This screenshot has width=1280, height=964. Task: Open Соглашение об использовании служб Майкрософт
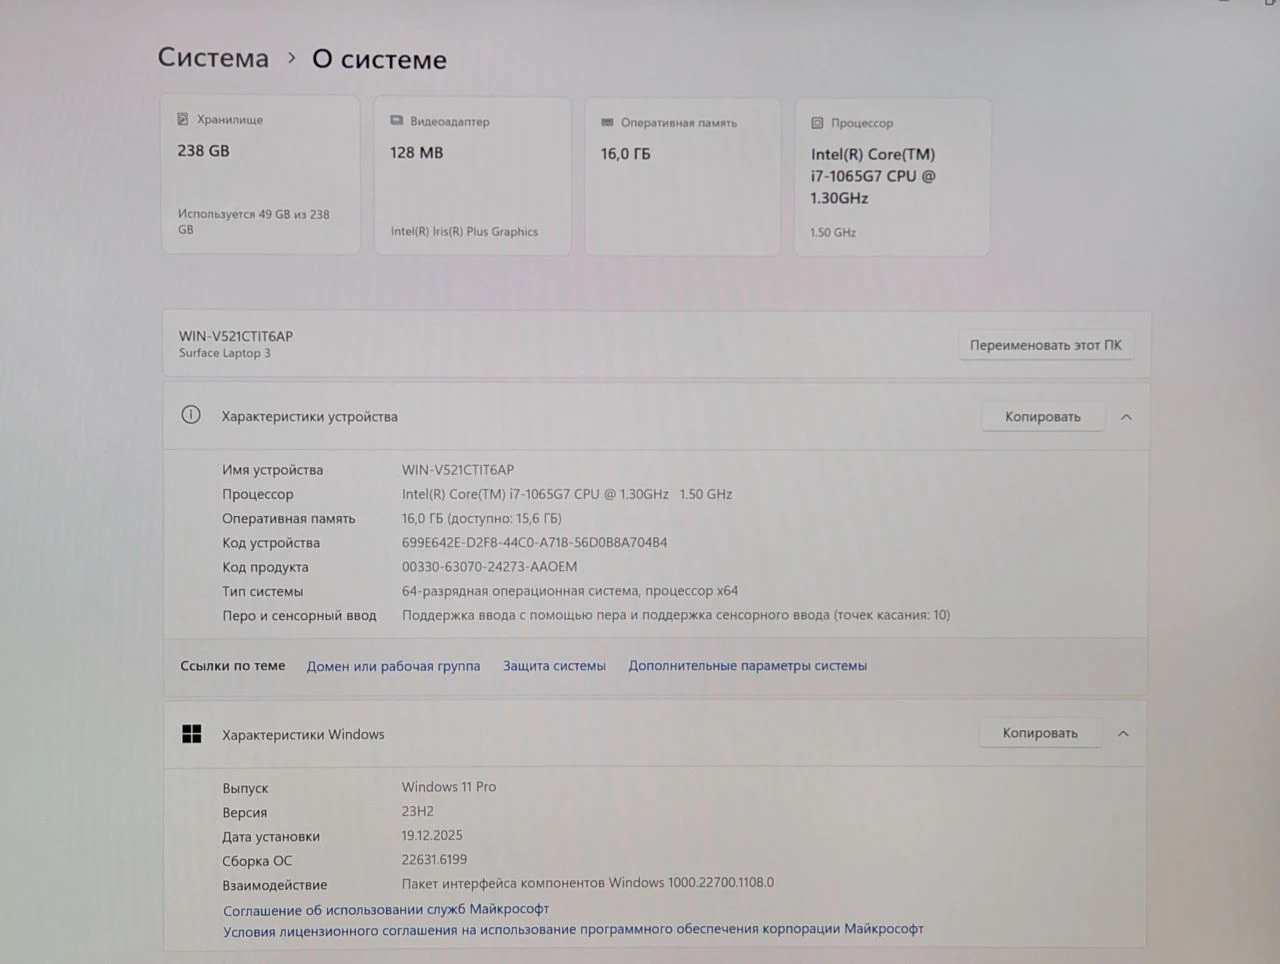click(x=386, y=909)
